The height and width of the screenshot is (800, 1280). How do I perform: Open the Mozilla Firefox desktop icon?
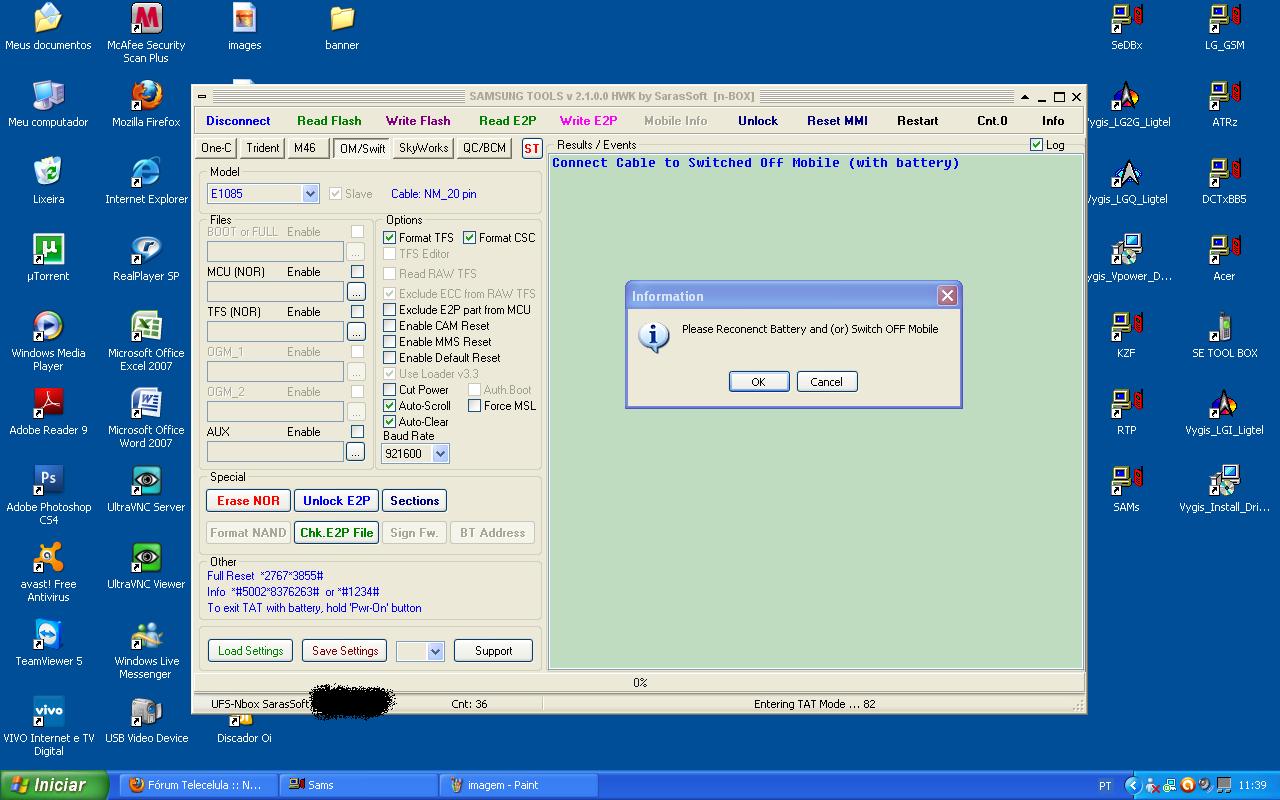pos(146,103)
